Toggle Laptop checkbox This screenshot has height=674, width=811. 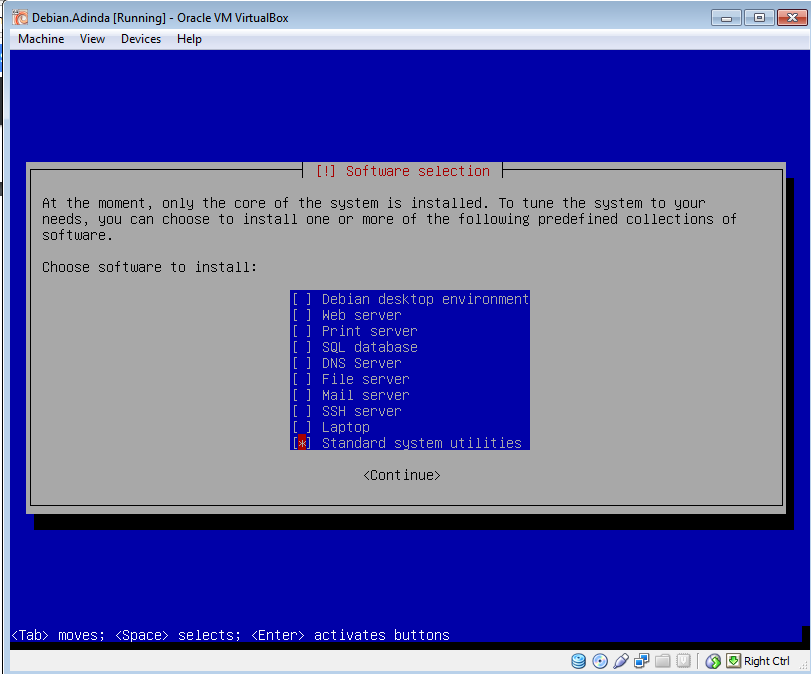click(302, 428)
